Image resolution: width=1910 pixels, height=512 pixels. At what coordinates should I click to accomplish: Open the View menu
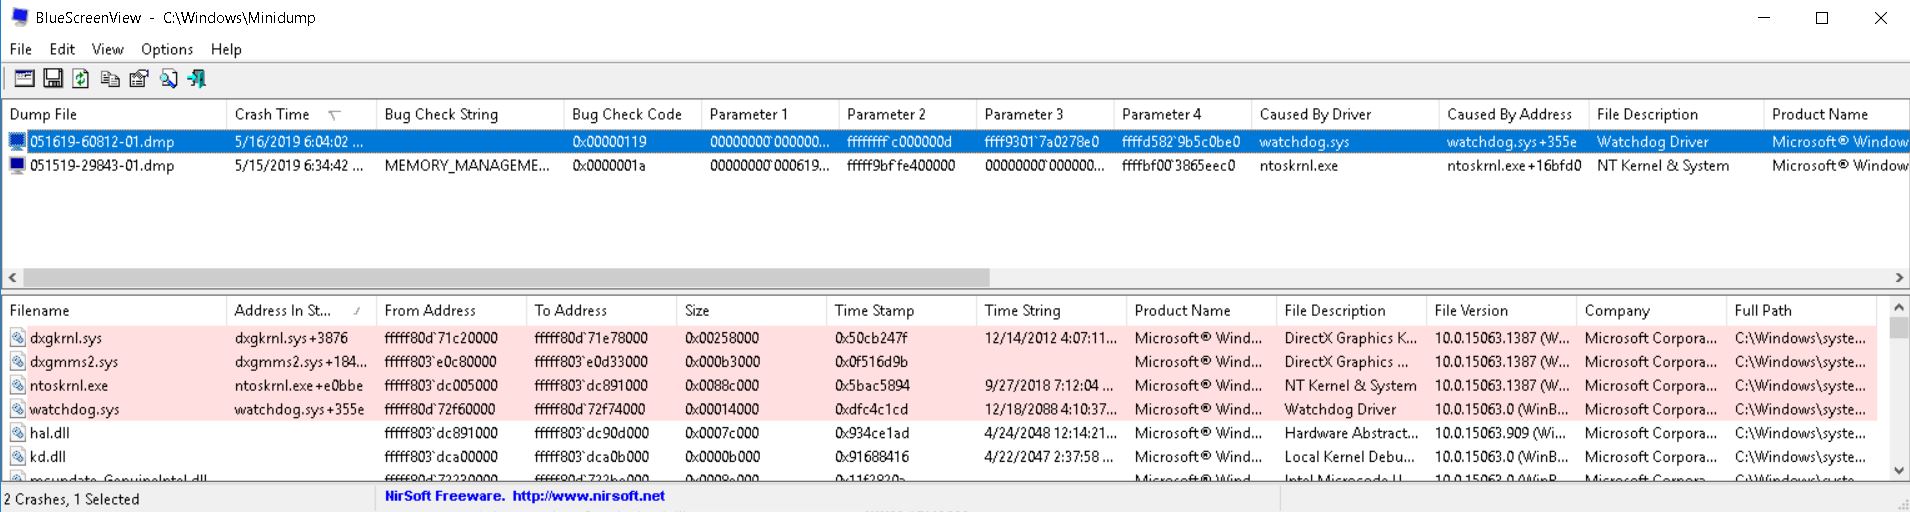pyautogui.click(x=107, y=49)
